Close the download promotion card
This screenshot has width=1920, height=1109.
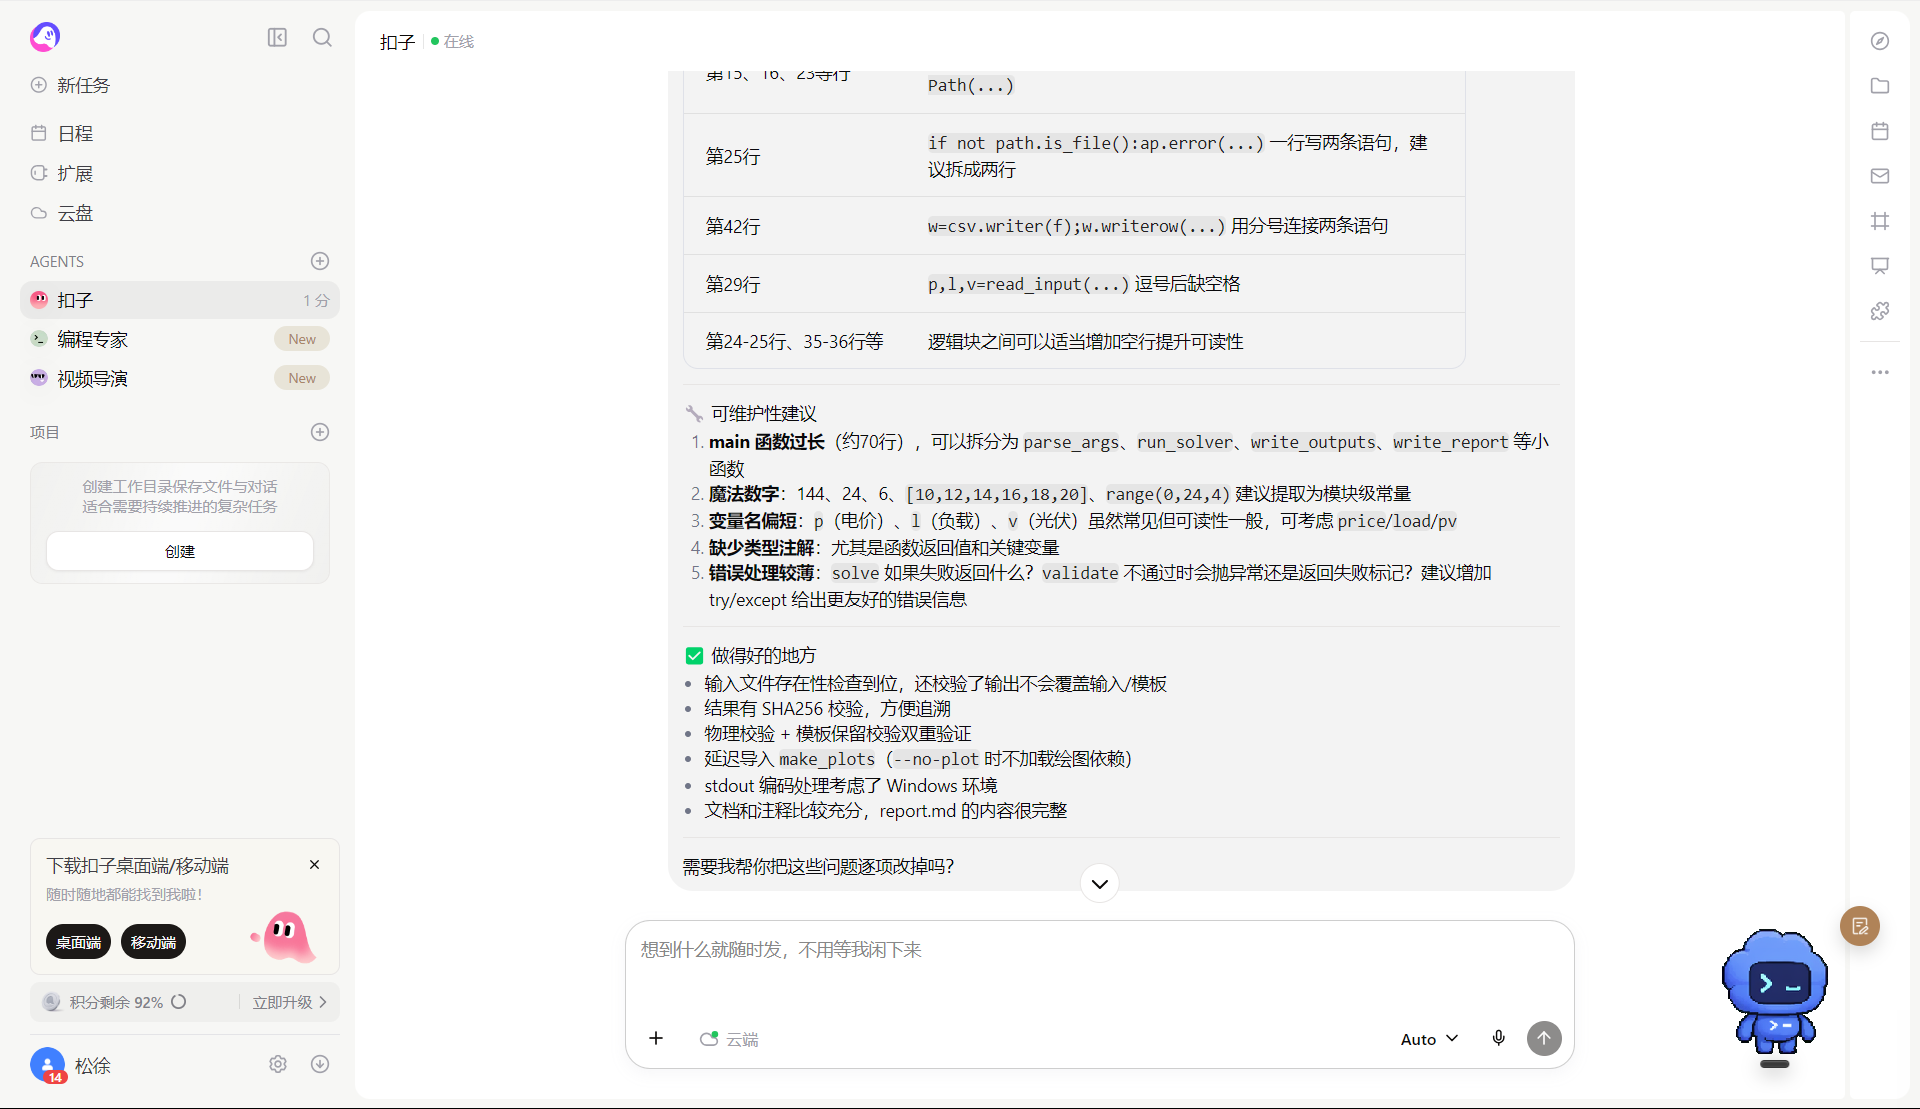(x=314, y=865)
